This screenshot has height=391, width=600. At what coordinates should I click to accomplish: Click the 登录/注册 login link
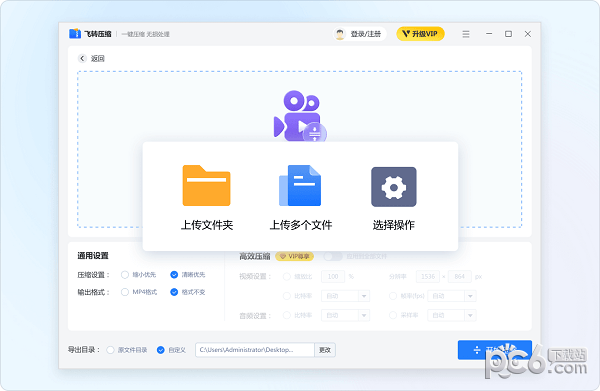(365, 34)
